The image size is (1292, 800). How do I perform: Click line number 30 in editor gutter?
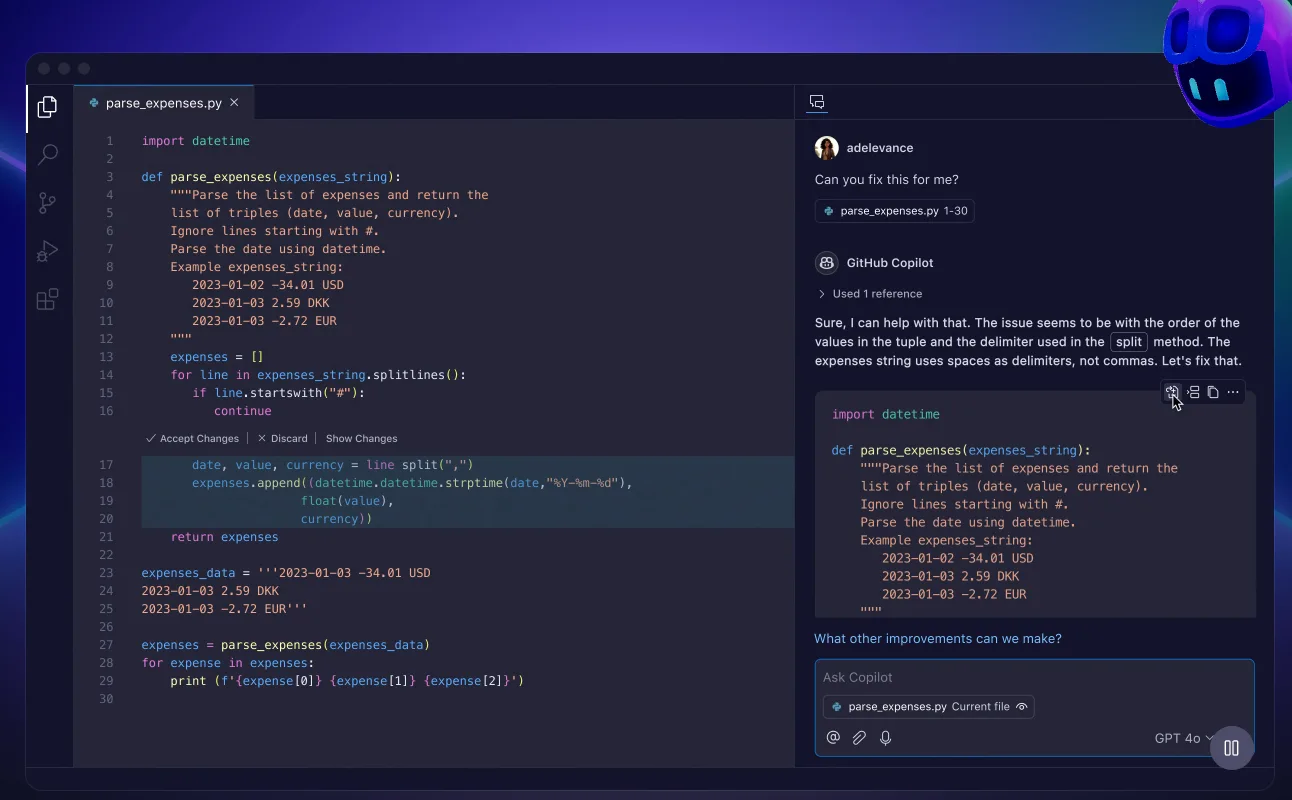(x=107, y=699)
